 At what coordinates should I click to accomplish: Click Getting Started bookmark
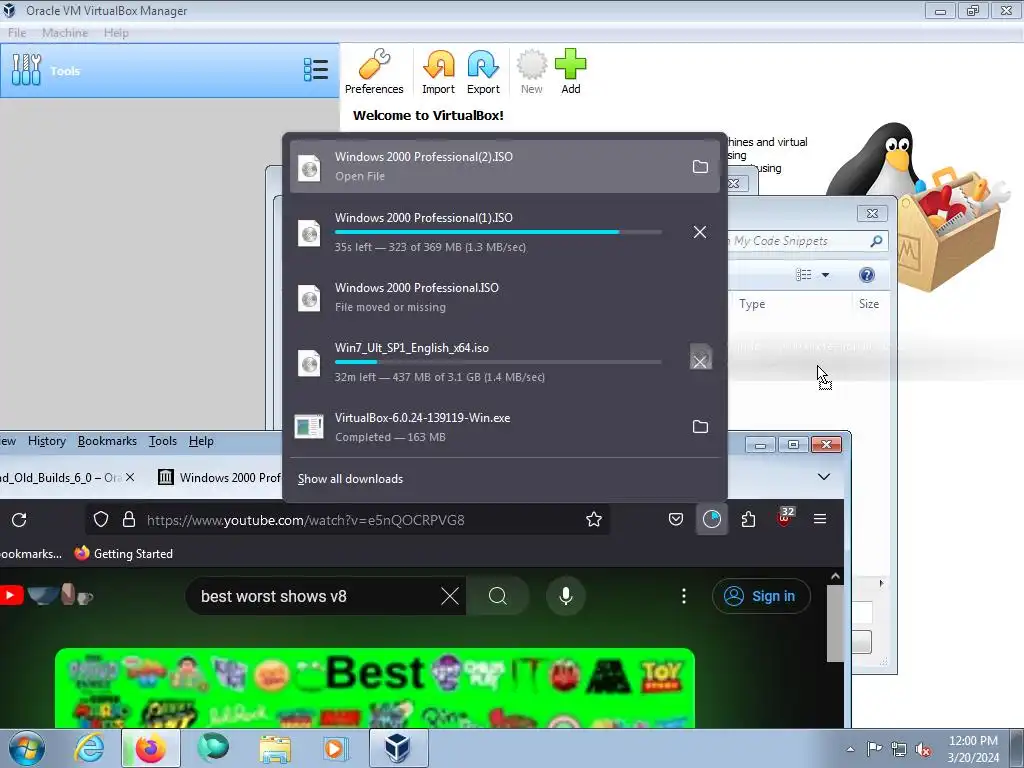coord(123,554)
